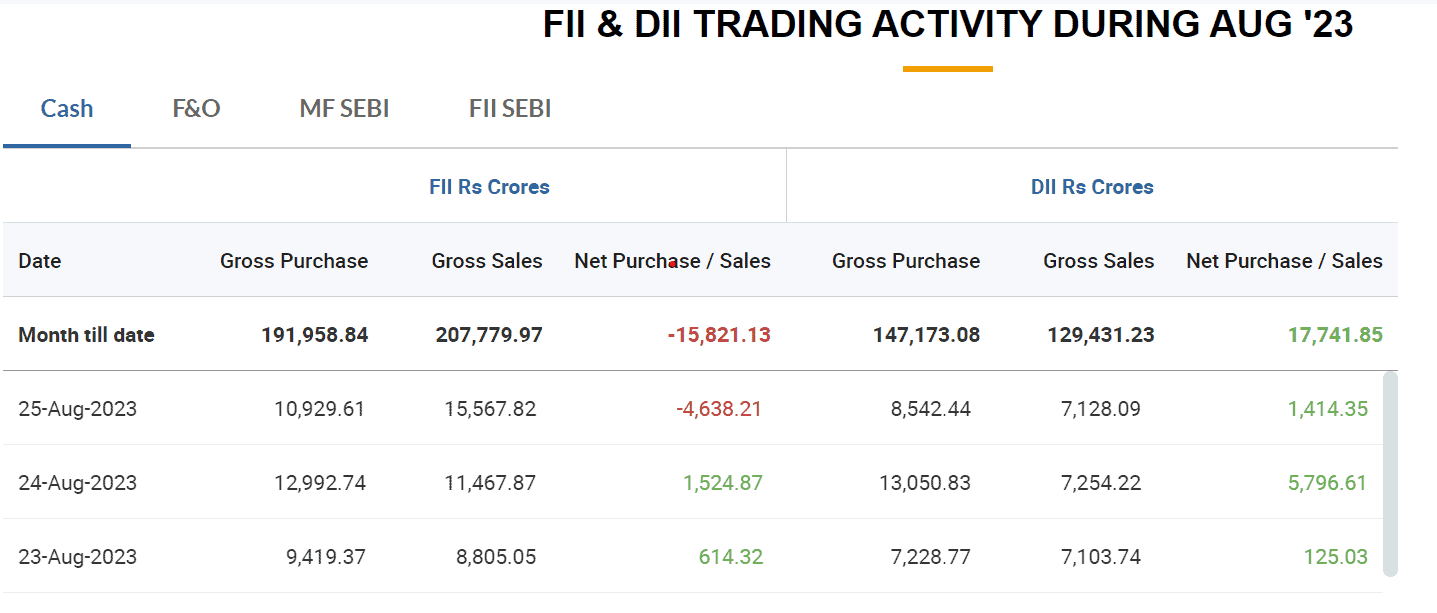Viewport: 1437px width, 613px height.
Task: Select the 23-Aug-2023 date row
Action: click(x=78, y=557)
